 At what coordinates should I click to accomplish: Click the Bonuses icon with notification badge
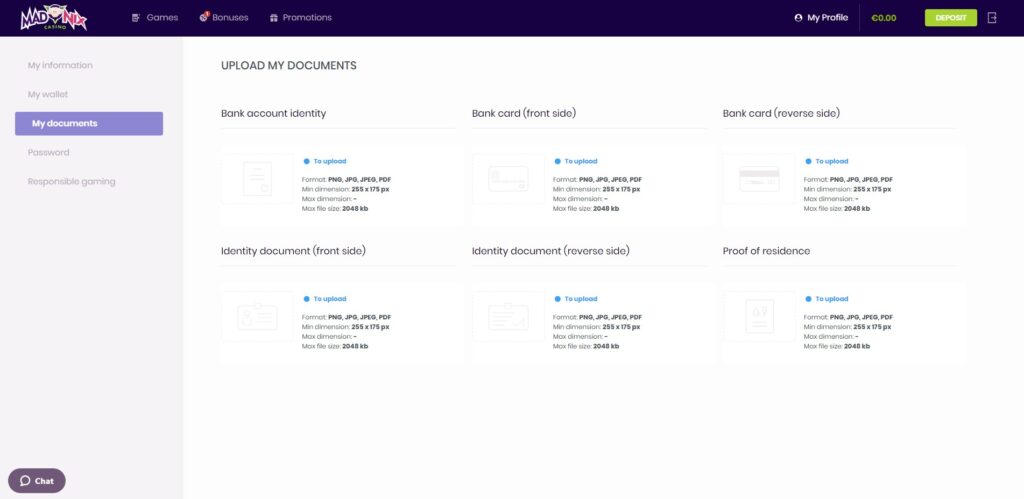pos(204,17)
